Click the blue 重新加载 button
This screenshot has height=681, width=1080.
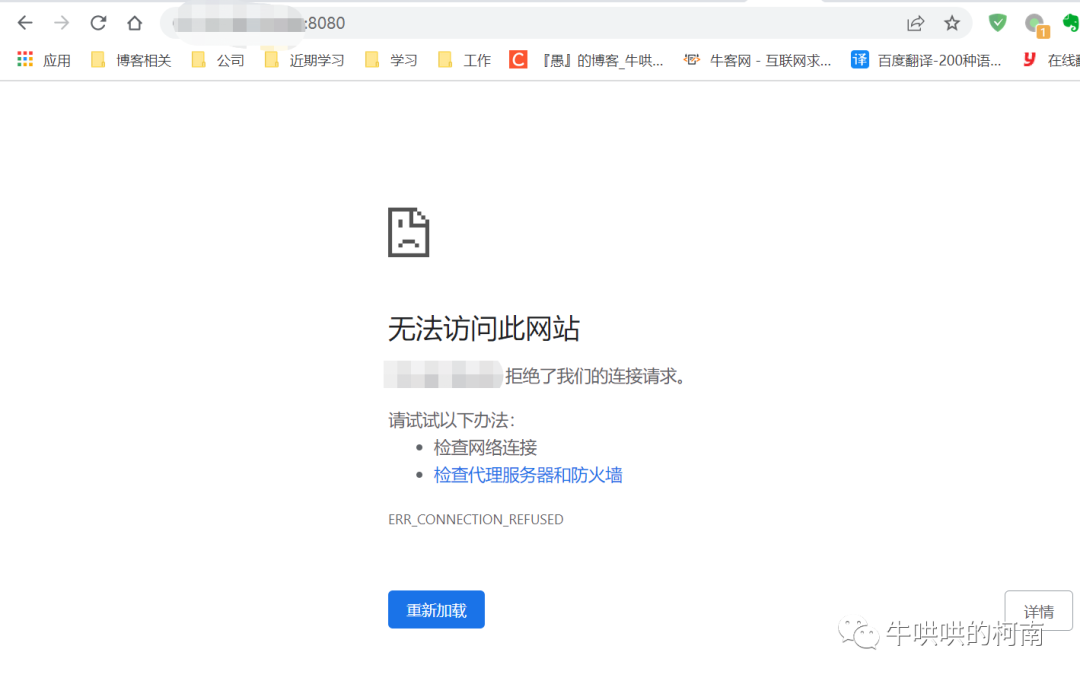(x=436, y=609)
